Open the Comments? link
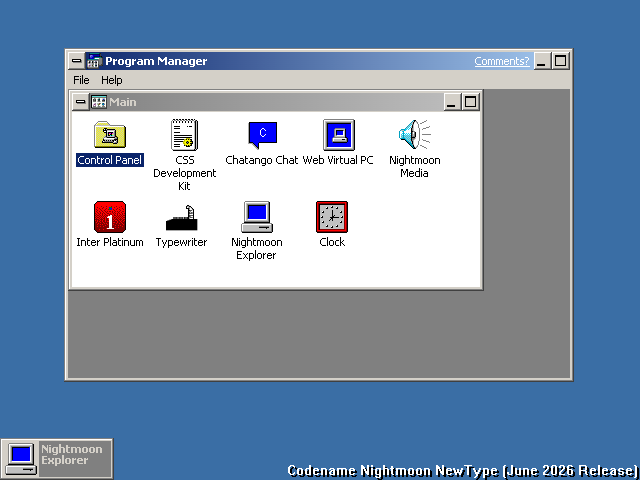This screenshot has width=640, height=480. point(502,61)
